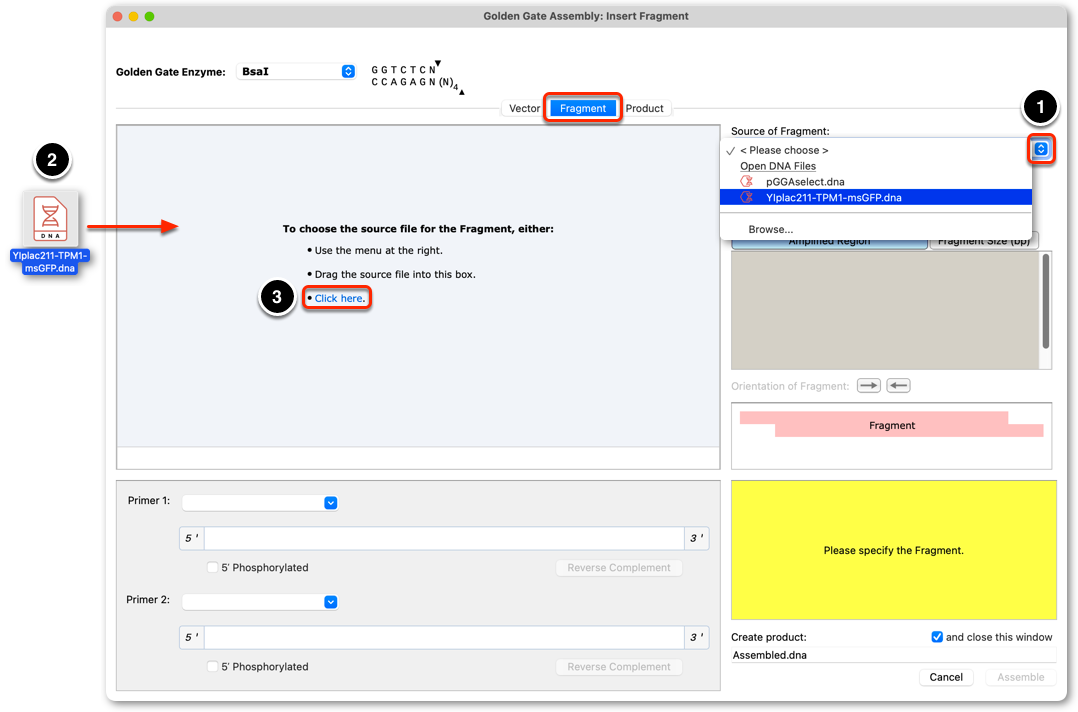Click the fragment list scrollbar
This screenshot has width=1078, height=712.
tap(1046, 301)
